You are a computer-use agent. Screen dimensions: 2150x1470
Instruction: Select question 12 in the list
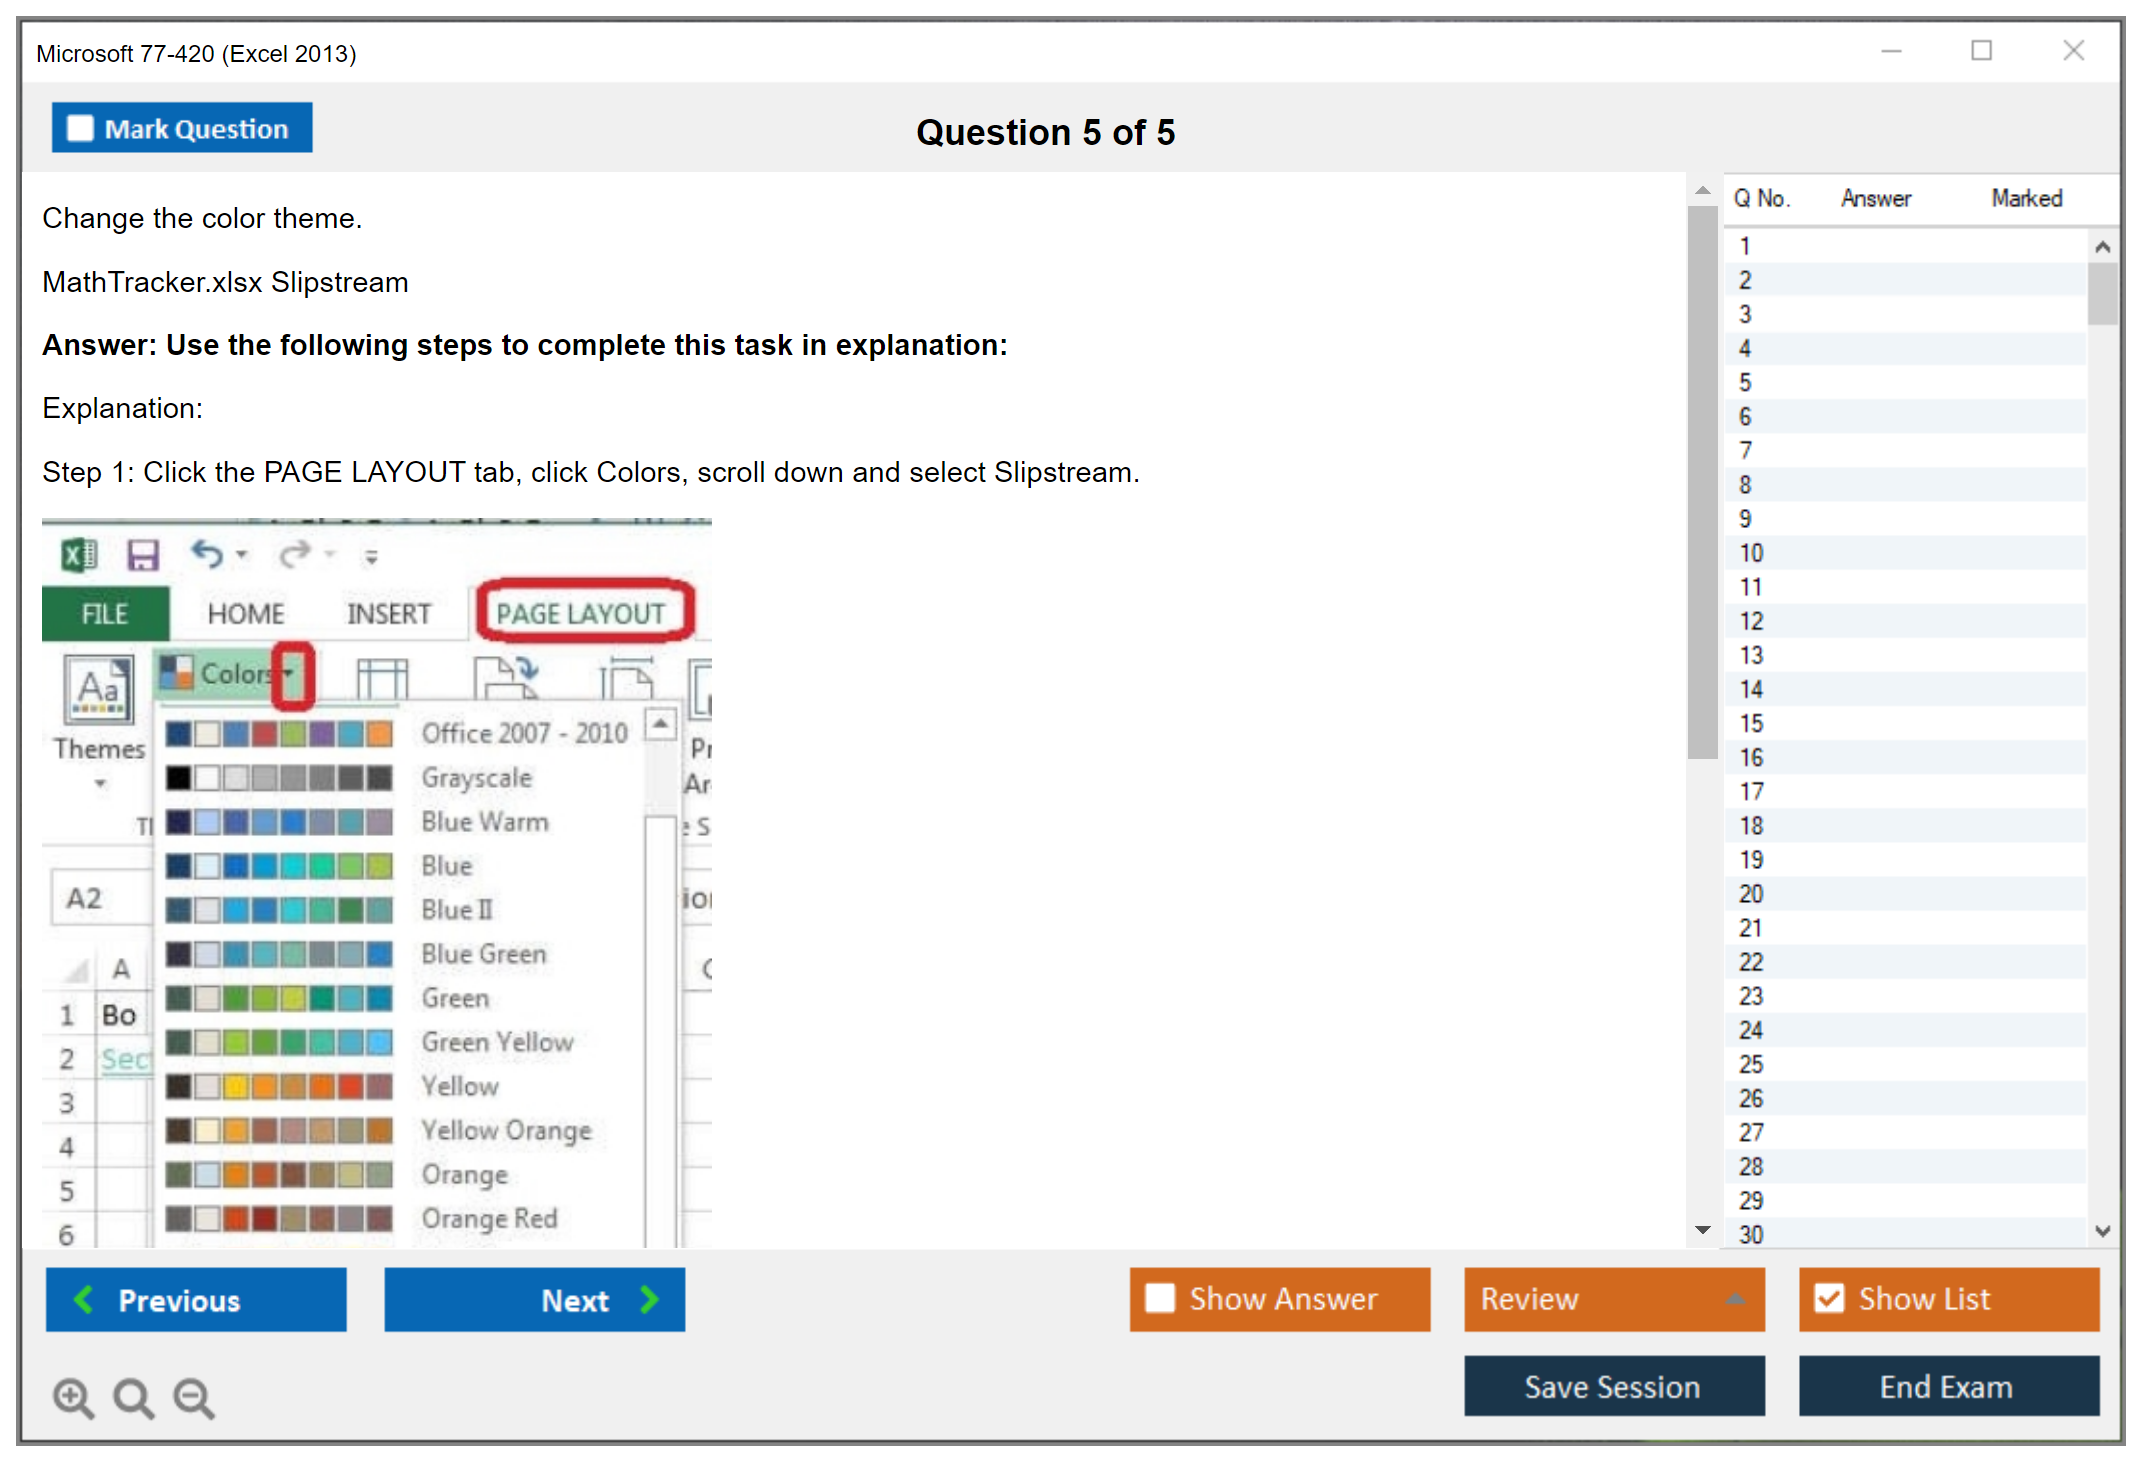[x=1751, y=621]
